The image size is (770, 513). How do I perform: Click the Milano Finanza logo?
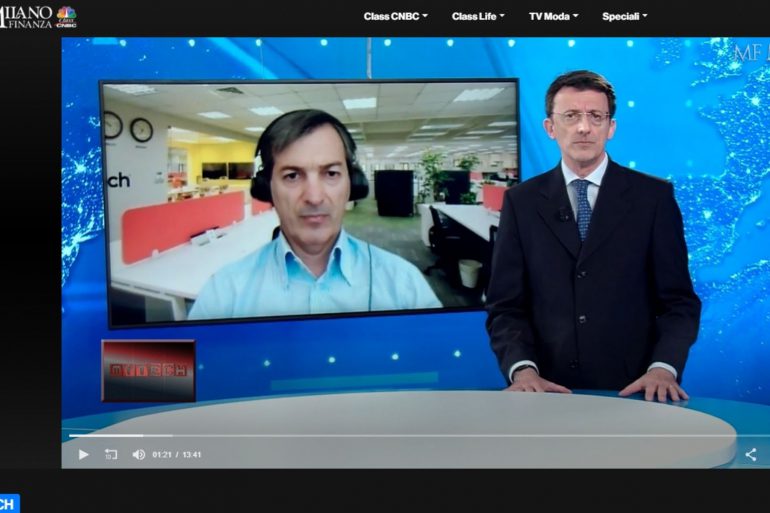click(26, 17)
